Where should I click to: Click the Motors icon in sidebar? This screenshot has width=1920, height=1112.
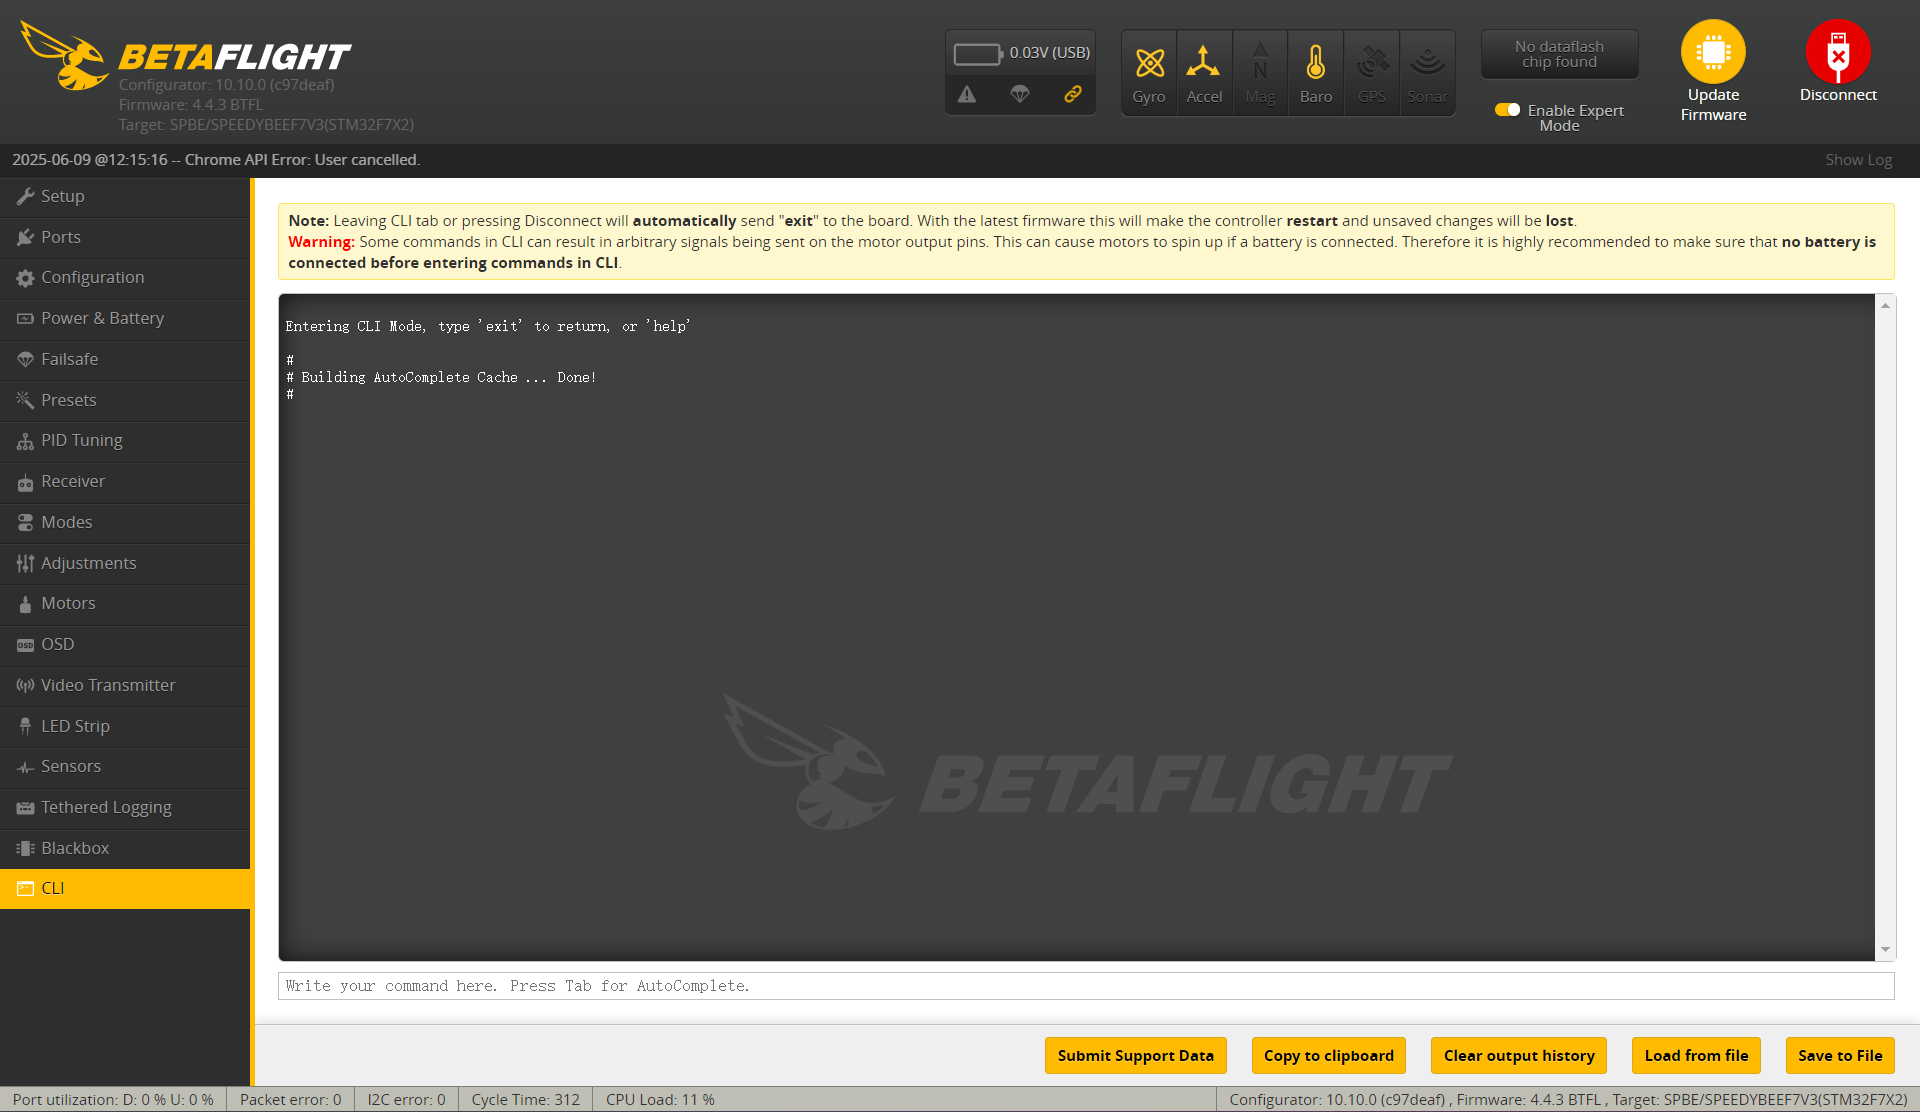25,604
